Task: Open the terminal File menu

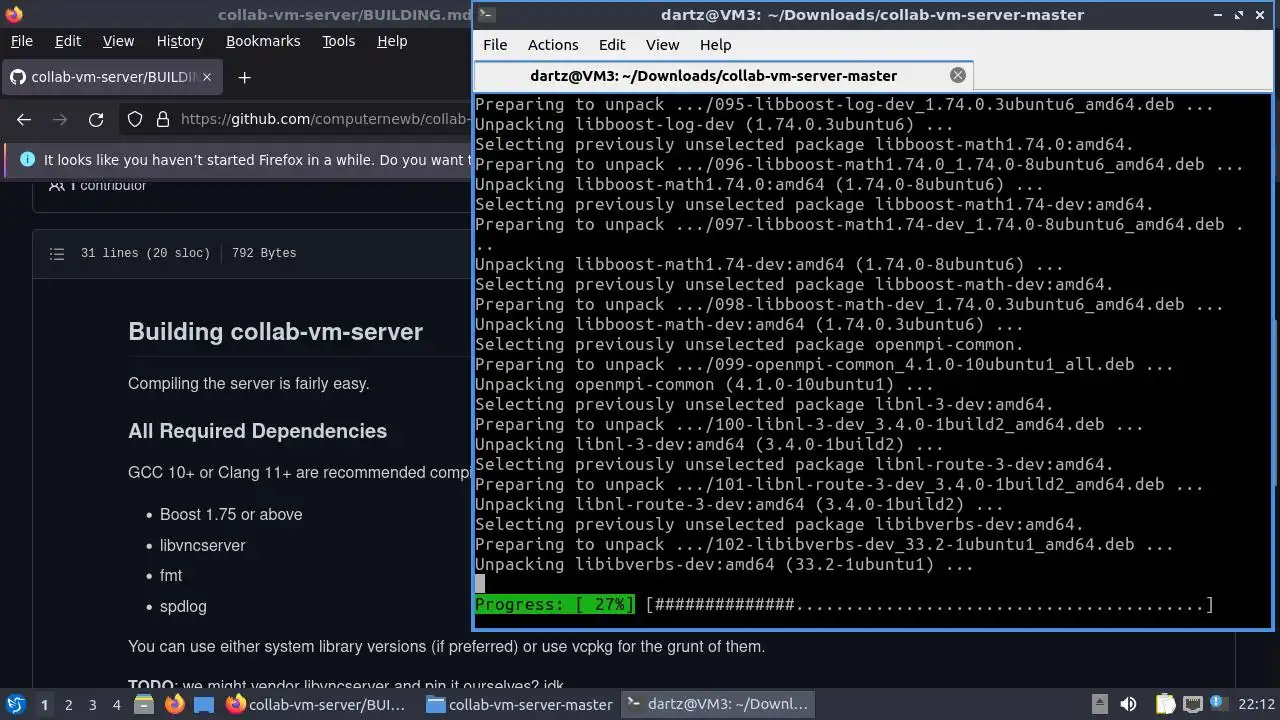Action: click(495, 45)
